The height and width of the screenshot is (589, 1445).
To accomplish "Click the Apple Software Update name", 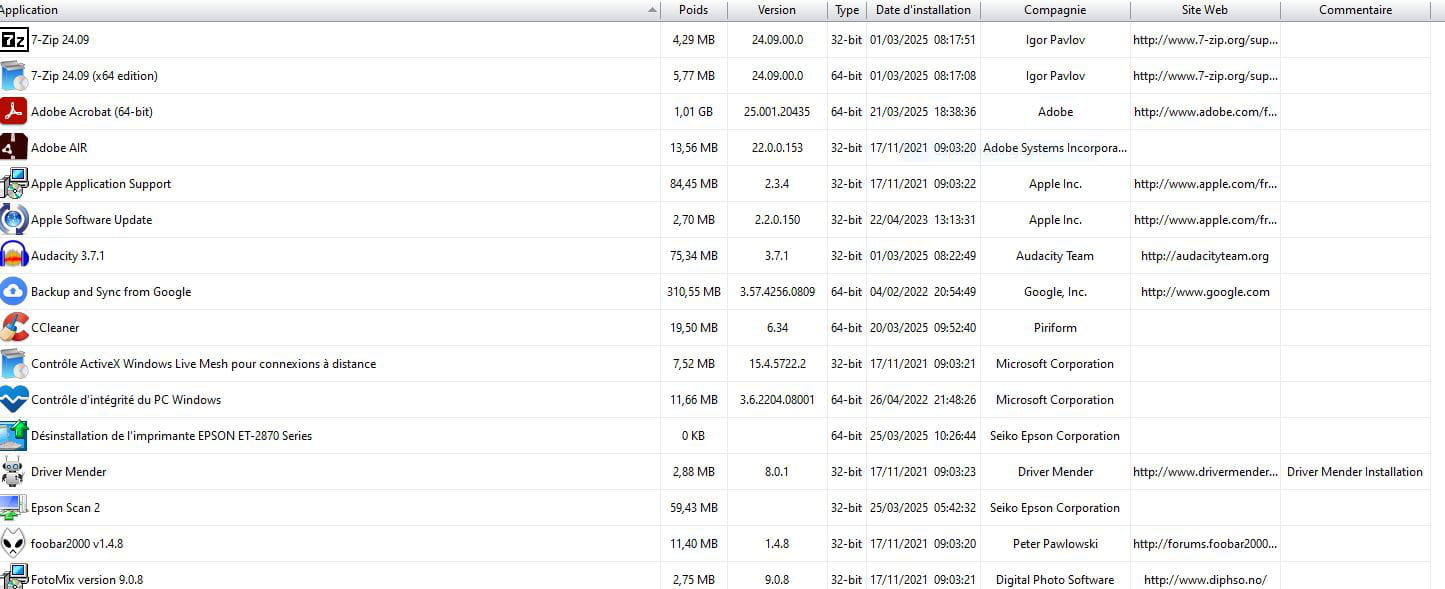I will click(92, 220).
